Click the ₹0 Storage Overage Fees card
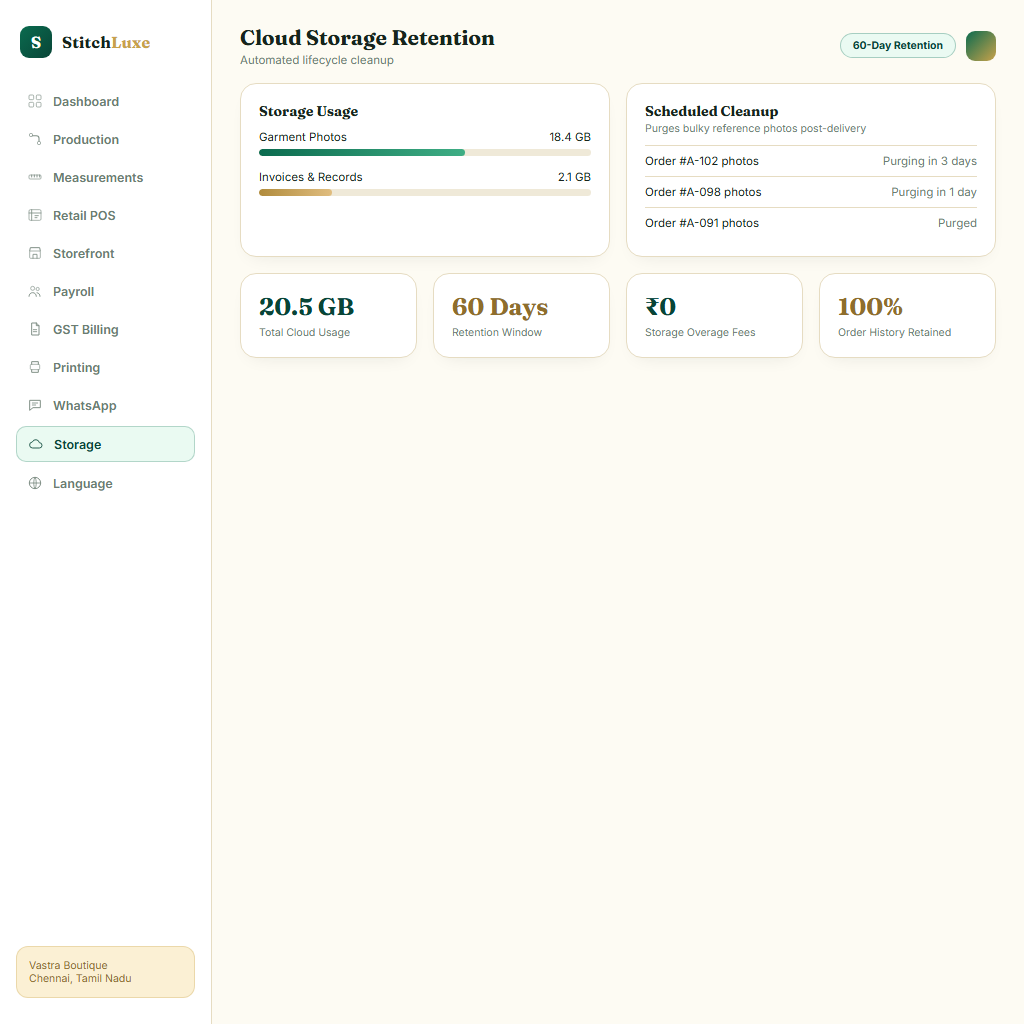Screen dimensions: 1024x1024 (714, 315)
